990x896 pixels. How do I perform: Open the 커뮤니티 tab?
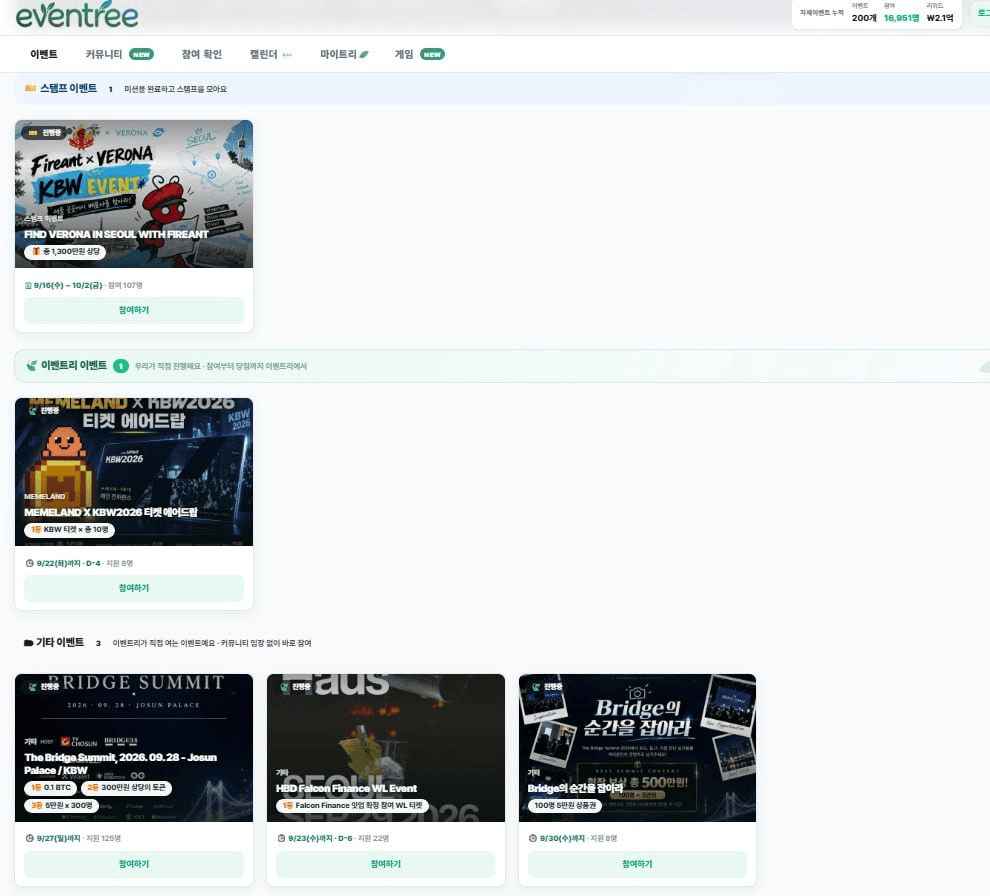[x=104, y=54]
